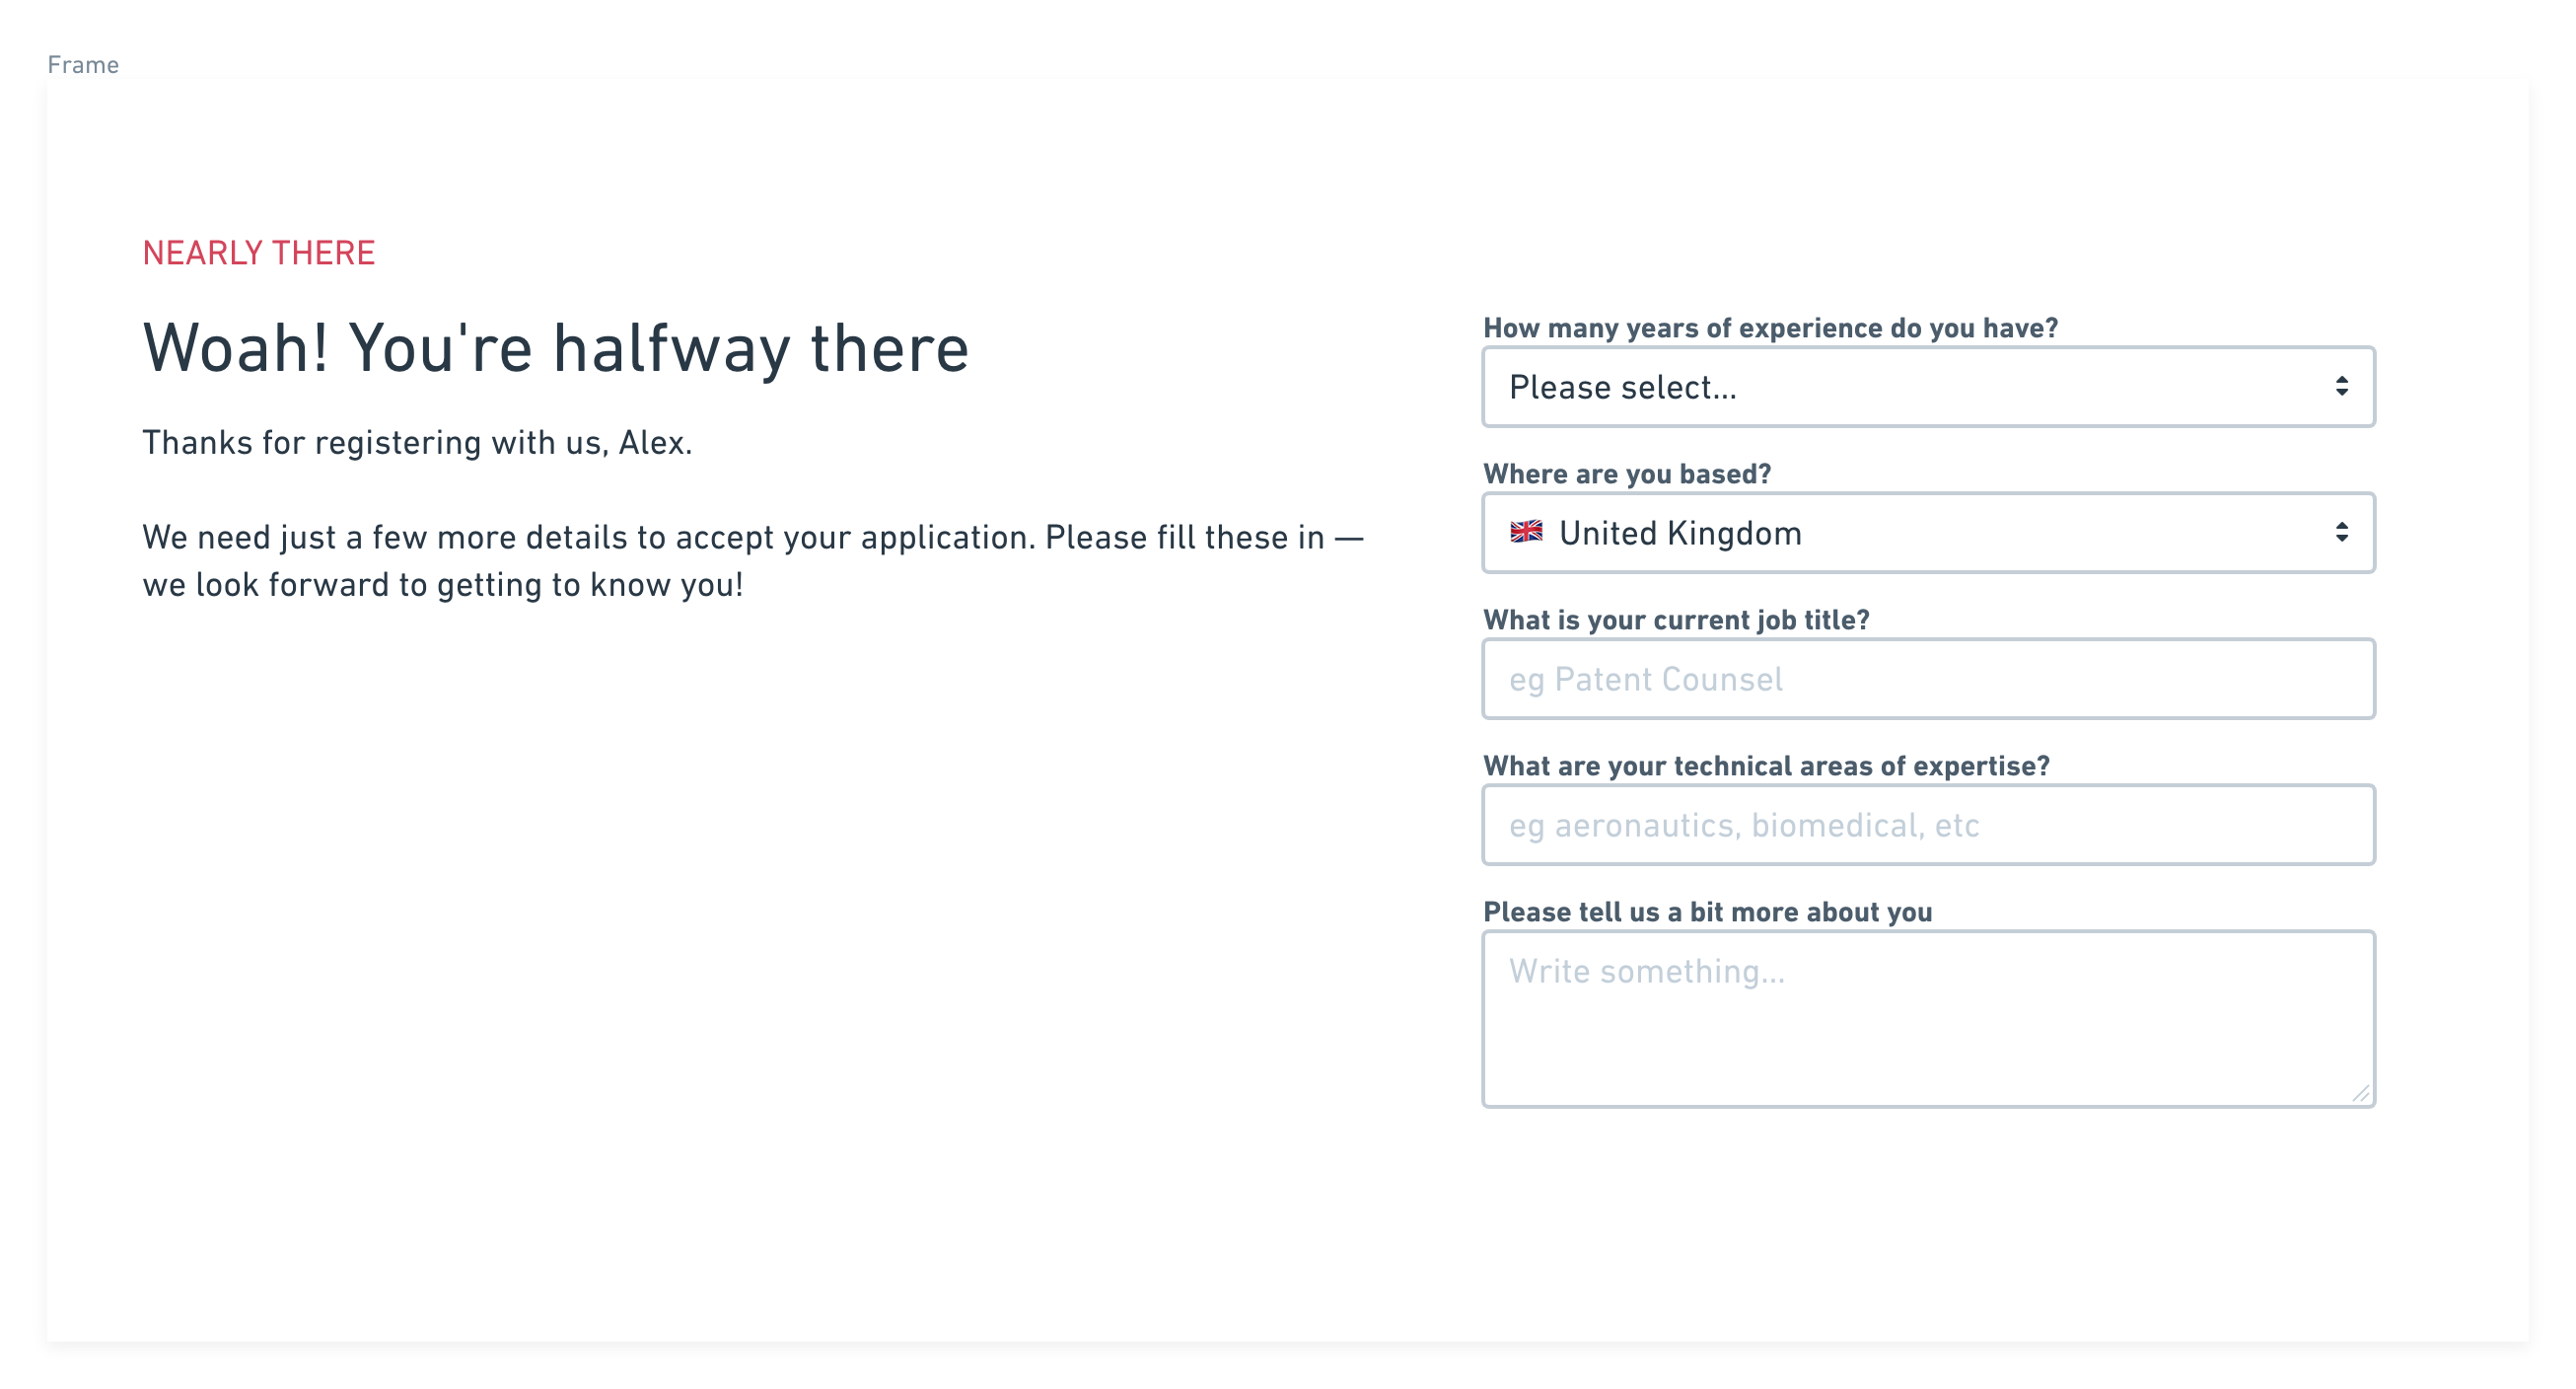Click the 'Thanks for registering with us' text
This screenshot has width=2576, height=1389.
pyautogui.click(x=417, y=442)
